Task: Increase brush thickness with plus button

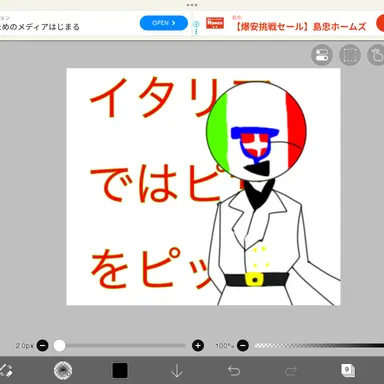Action: (x=198, y=346)
